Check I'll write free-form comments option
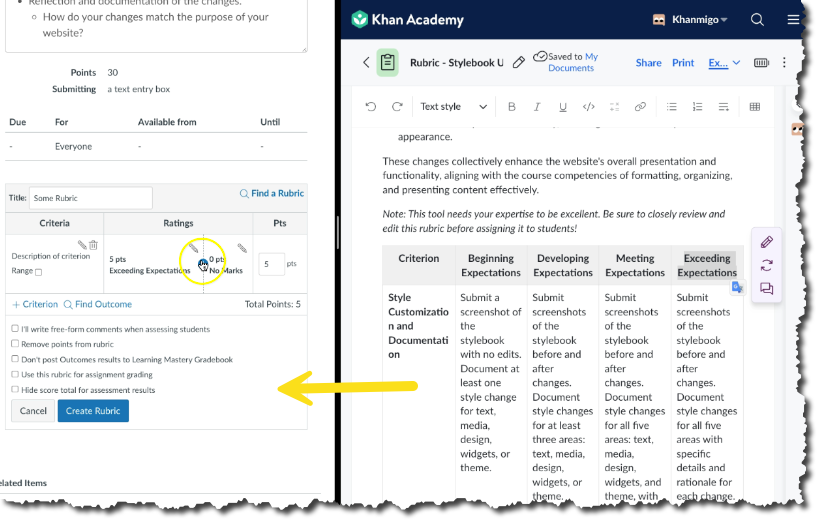 point(15,329)
